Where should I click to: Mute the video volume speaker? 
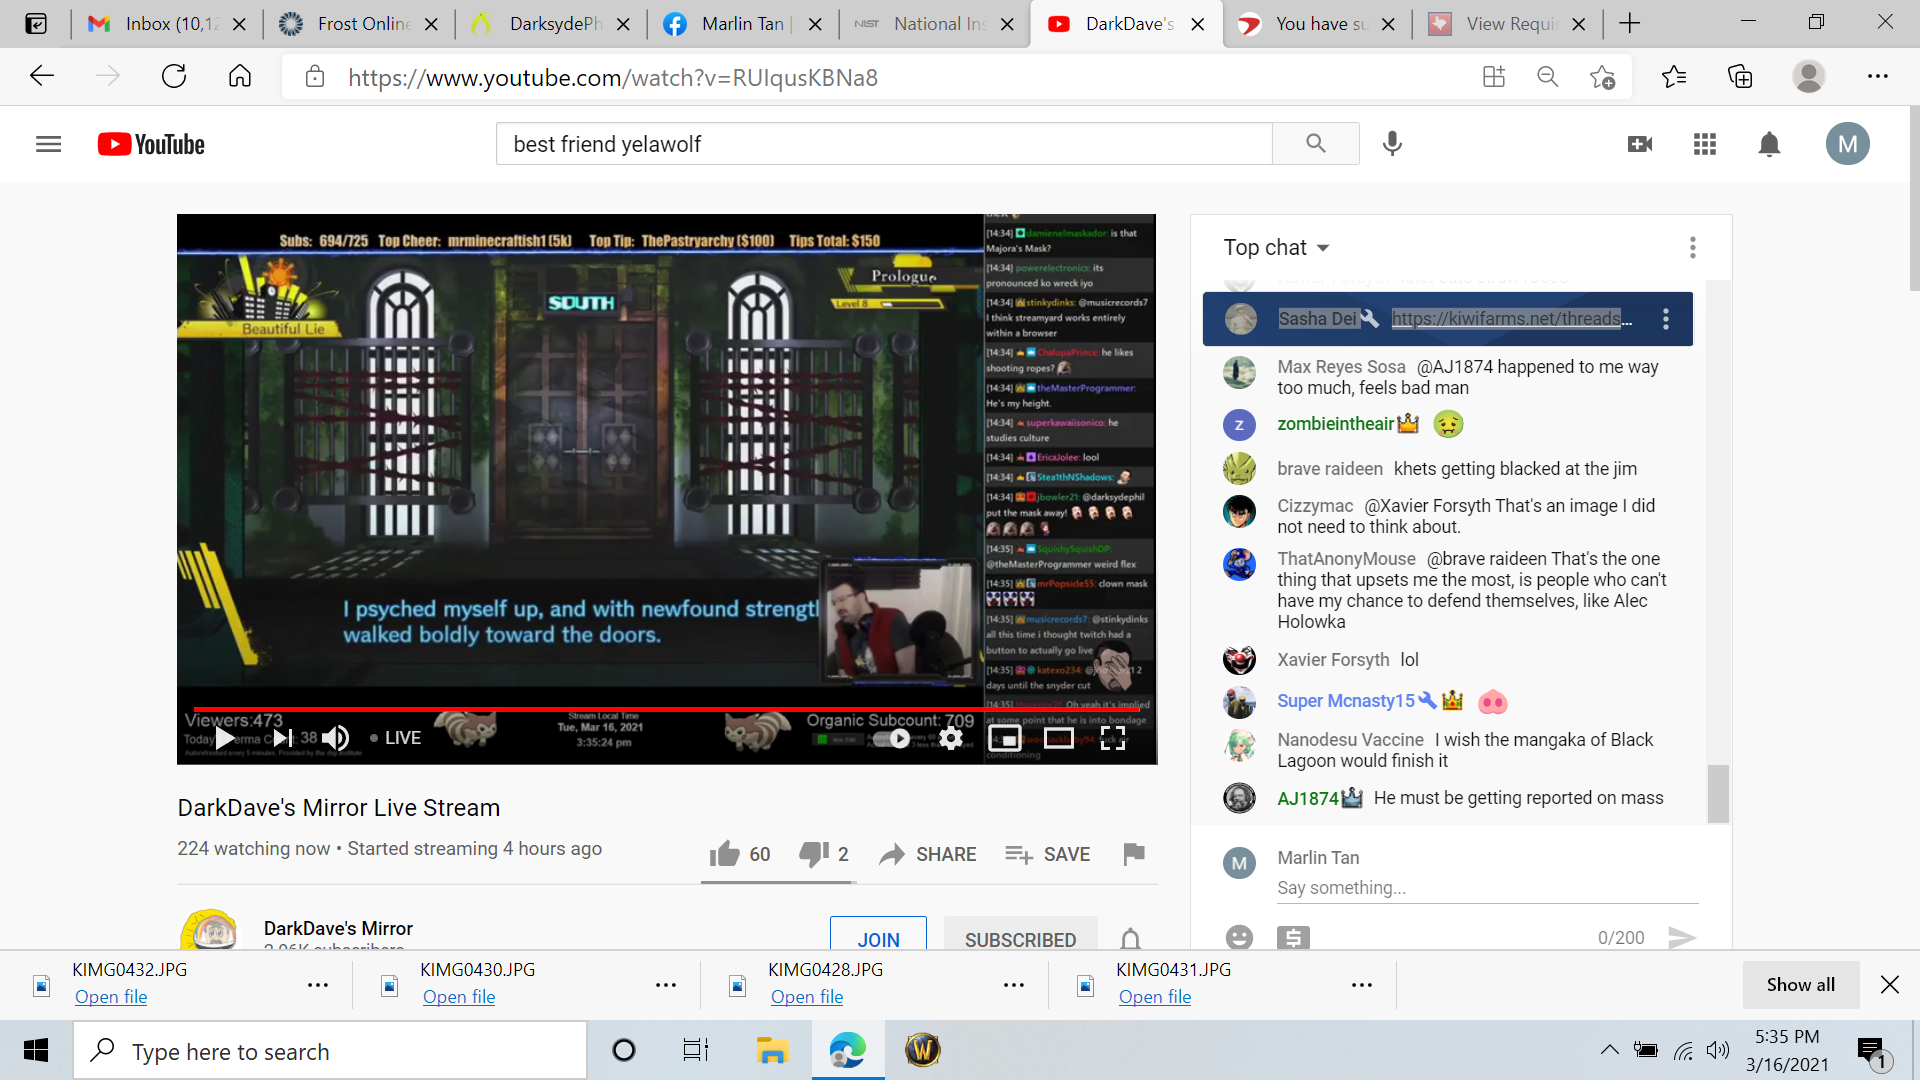tap(335, 738)
